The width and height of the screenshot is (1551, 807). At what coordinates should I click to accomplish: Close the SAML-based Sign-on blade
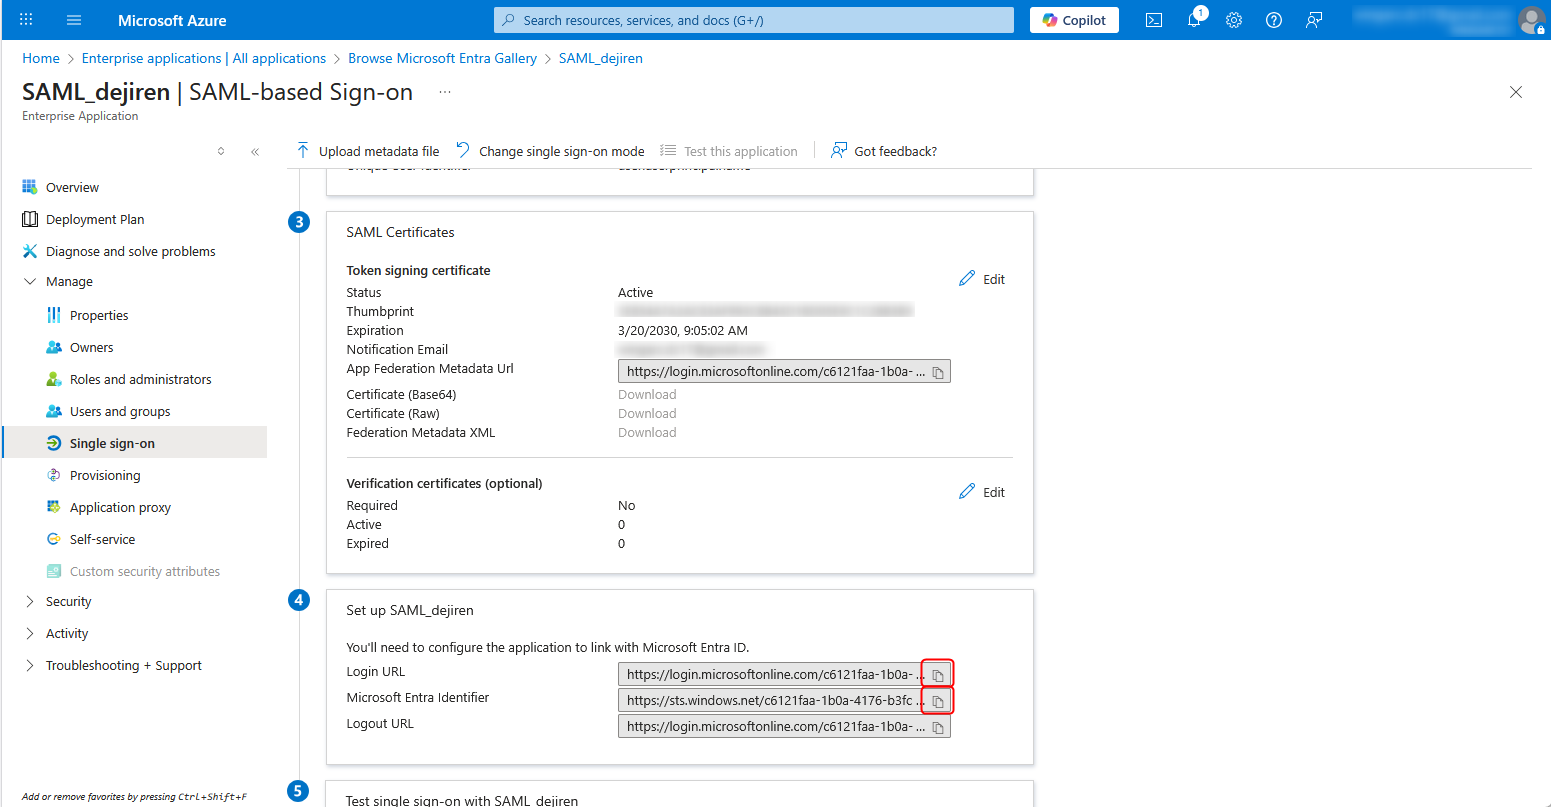click(x=1516, y=92)
